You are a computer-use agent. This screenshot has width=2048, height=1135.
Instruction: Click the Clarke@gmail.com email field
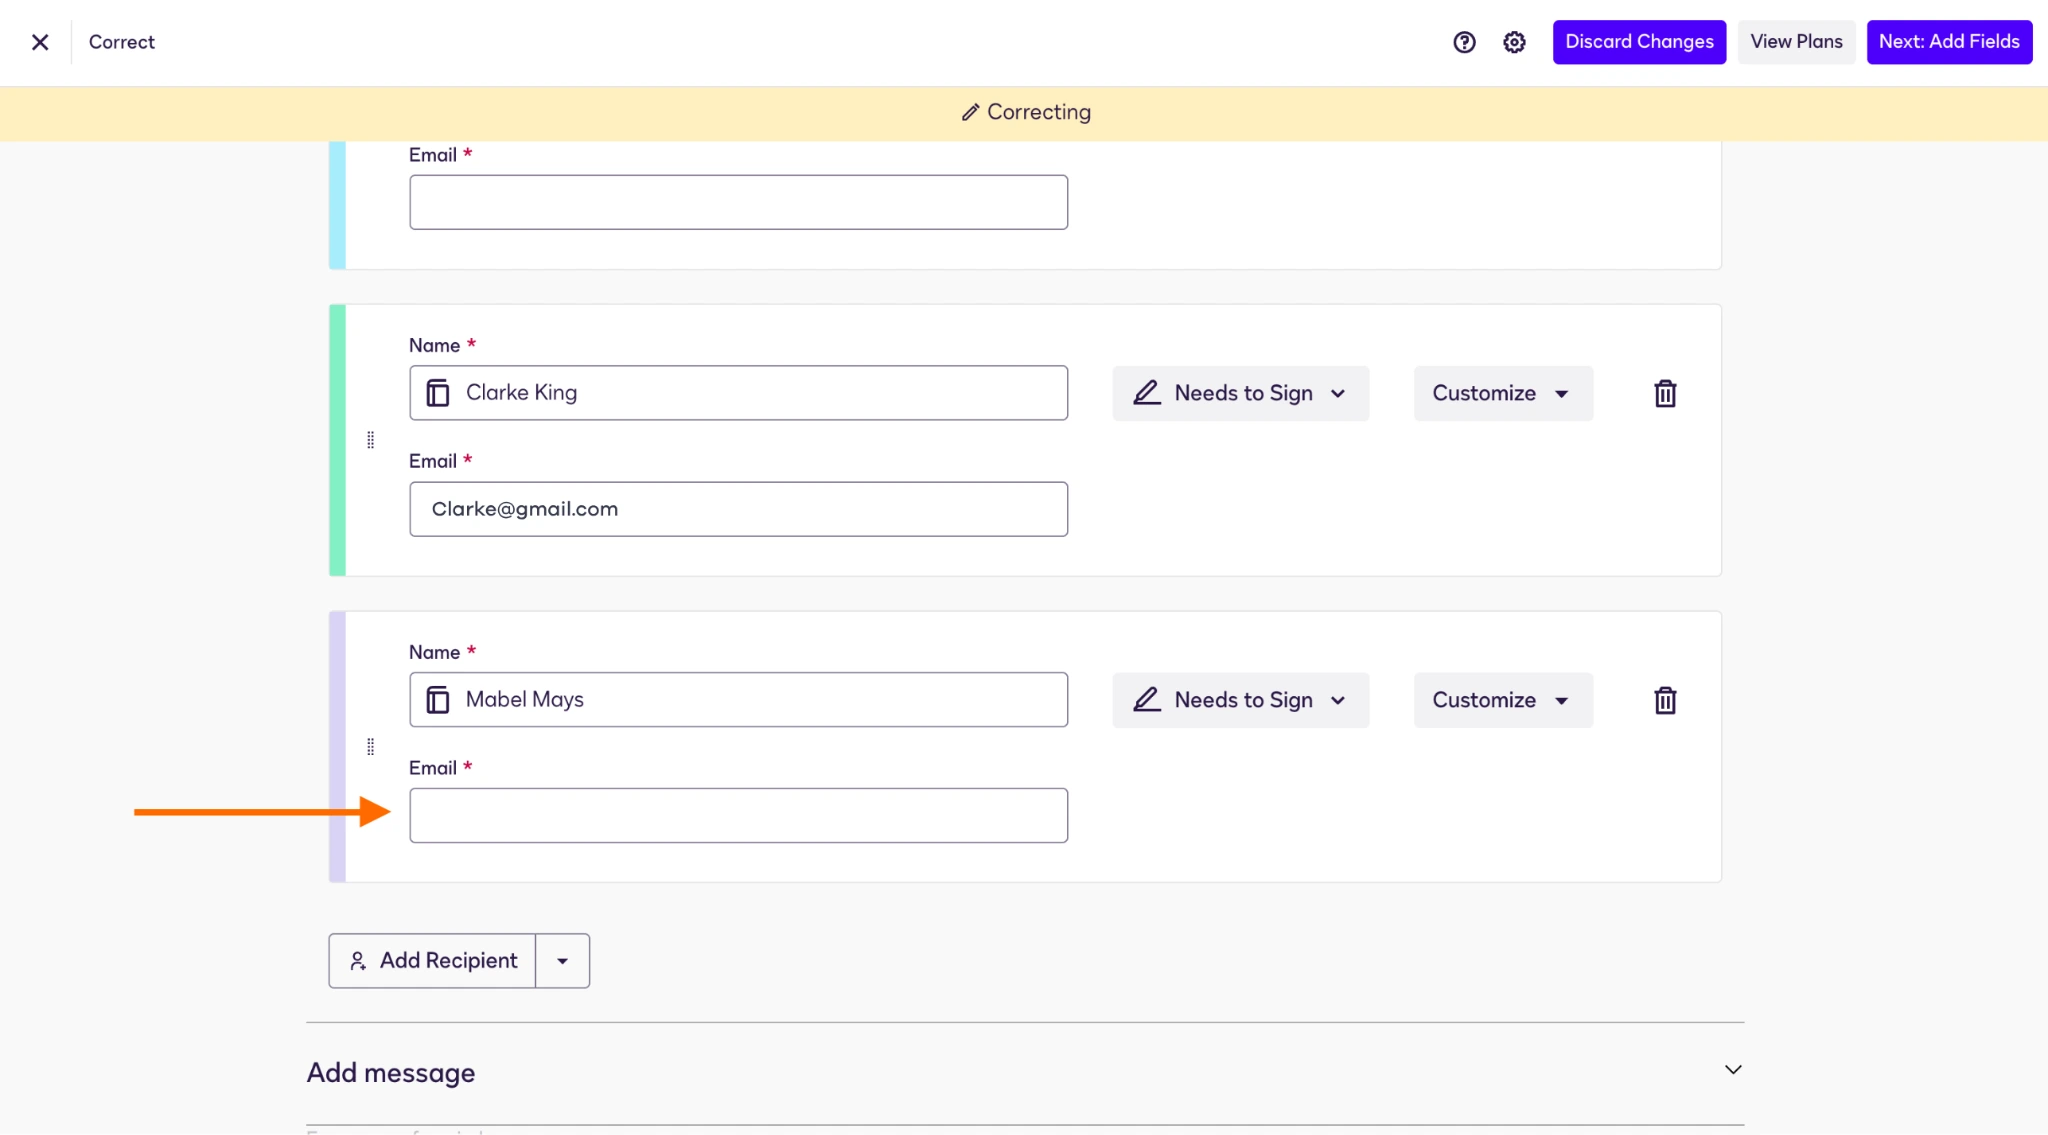[738, 509]
